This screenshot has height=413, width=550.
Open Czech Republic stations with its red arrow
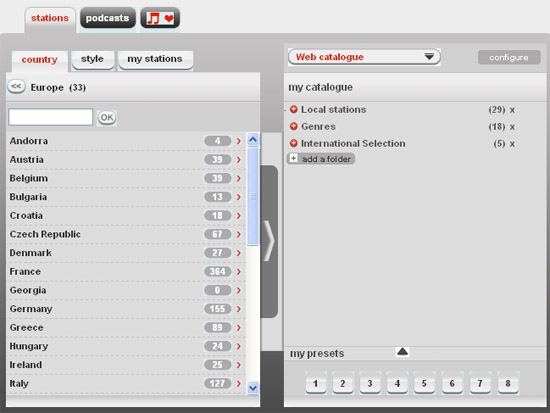[239, 234]
